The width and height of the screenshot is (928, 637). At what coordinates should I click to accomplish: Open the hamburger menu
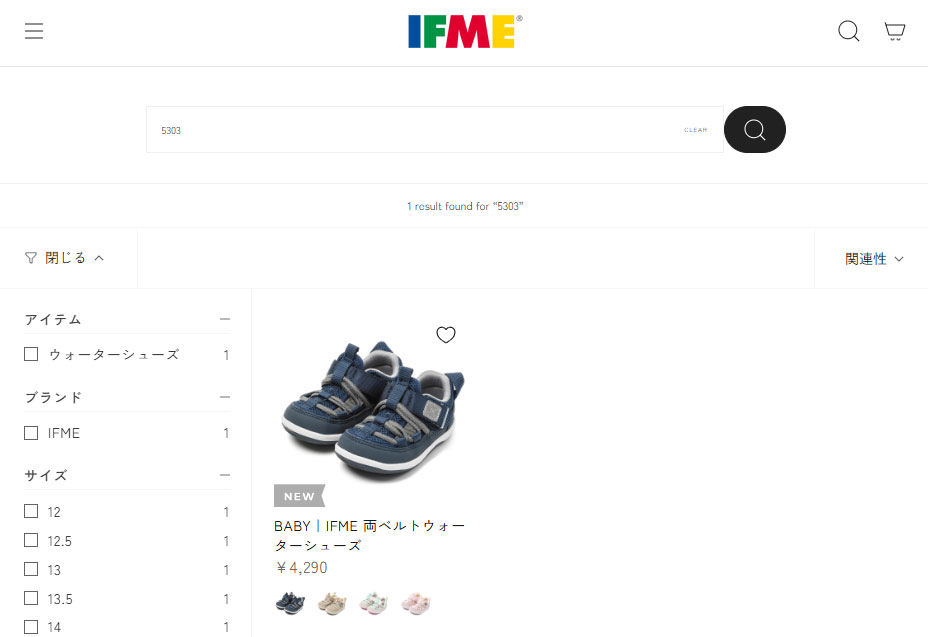click(x=34, y=31)
